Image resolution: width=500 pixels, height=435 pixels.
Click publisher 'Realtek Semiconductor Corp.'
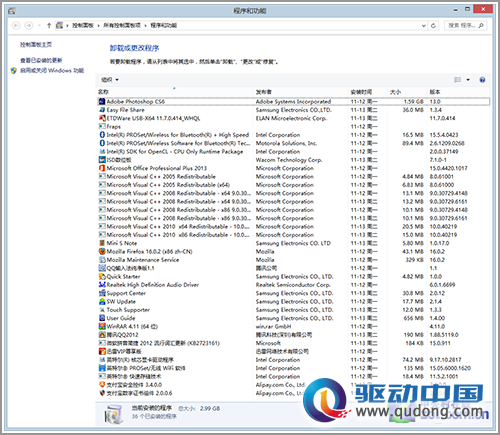[x=293, y=285]
